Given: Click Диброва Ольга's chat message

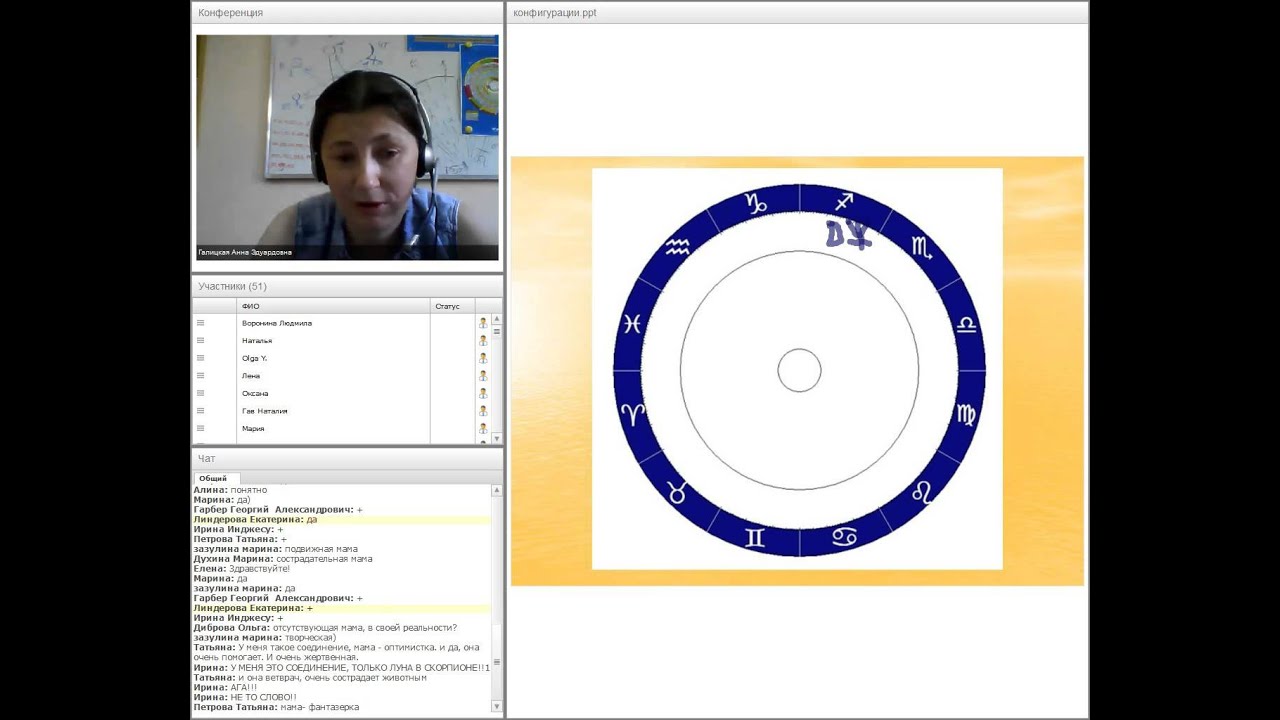Looking at the screenshot, I should [325, 627].
